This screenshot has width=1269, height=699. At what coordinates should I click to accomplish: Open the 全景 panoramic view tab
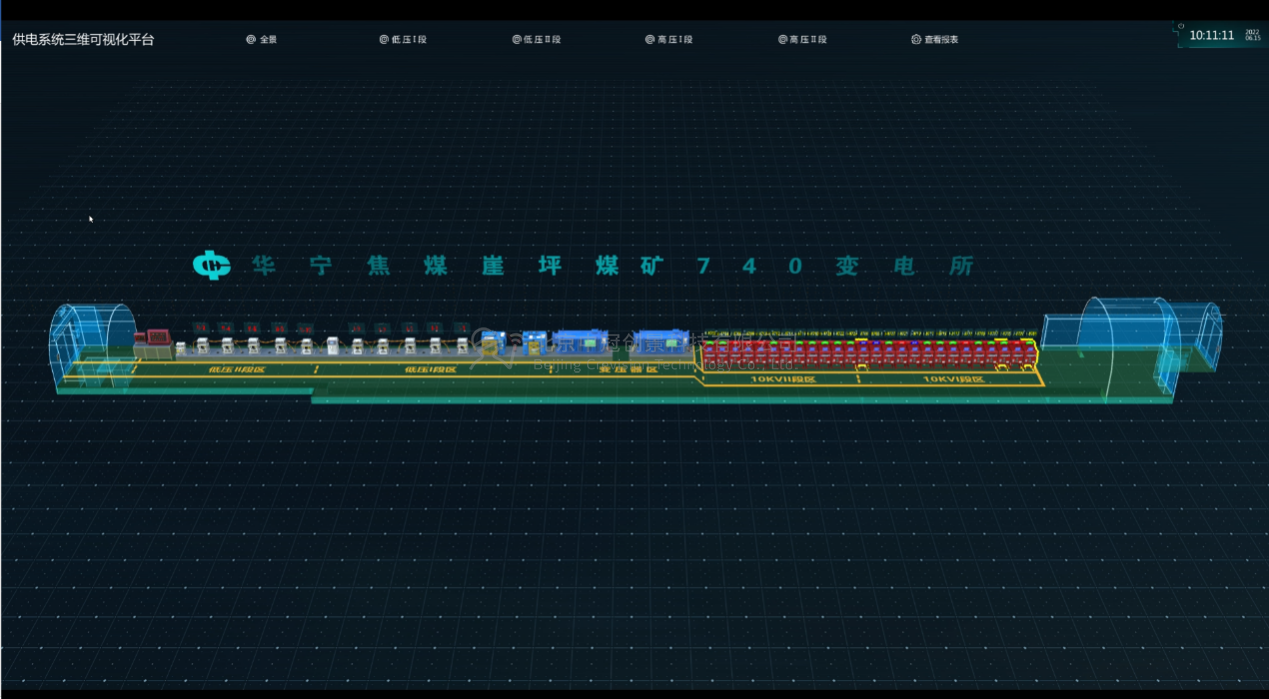[262, 40]
